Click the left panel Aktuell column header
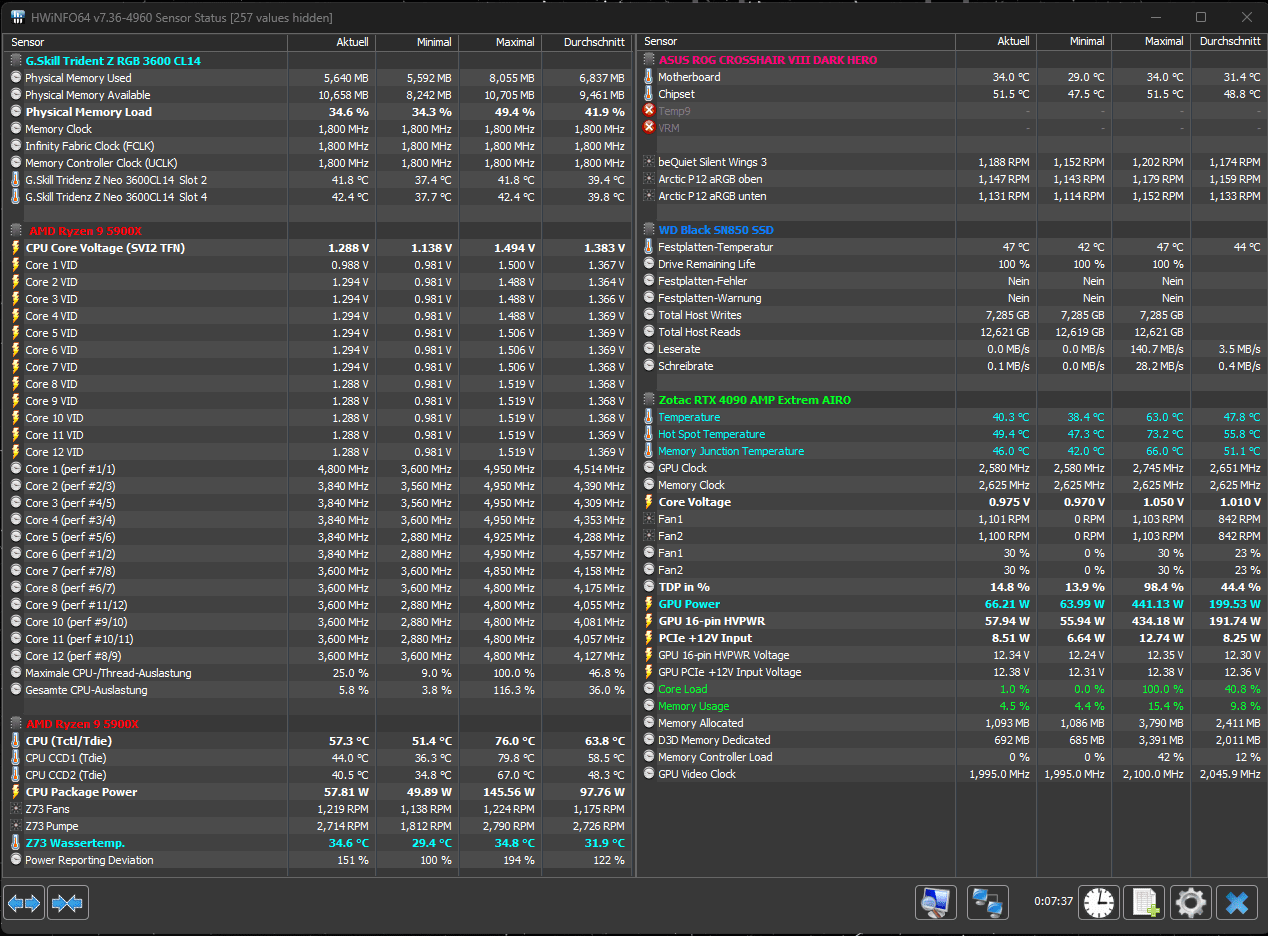1268x936 pixels. point(331,42)
